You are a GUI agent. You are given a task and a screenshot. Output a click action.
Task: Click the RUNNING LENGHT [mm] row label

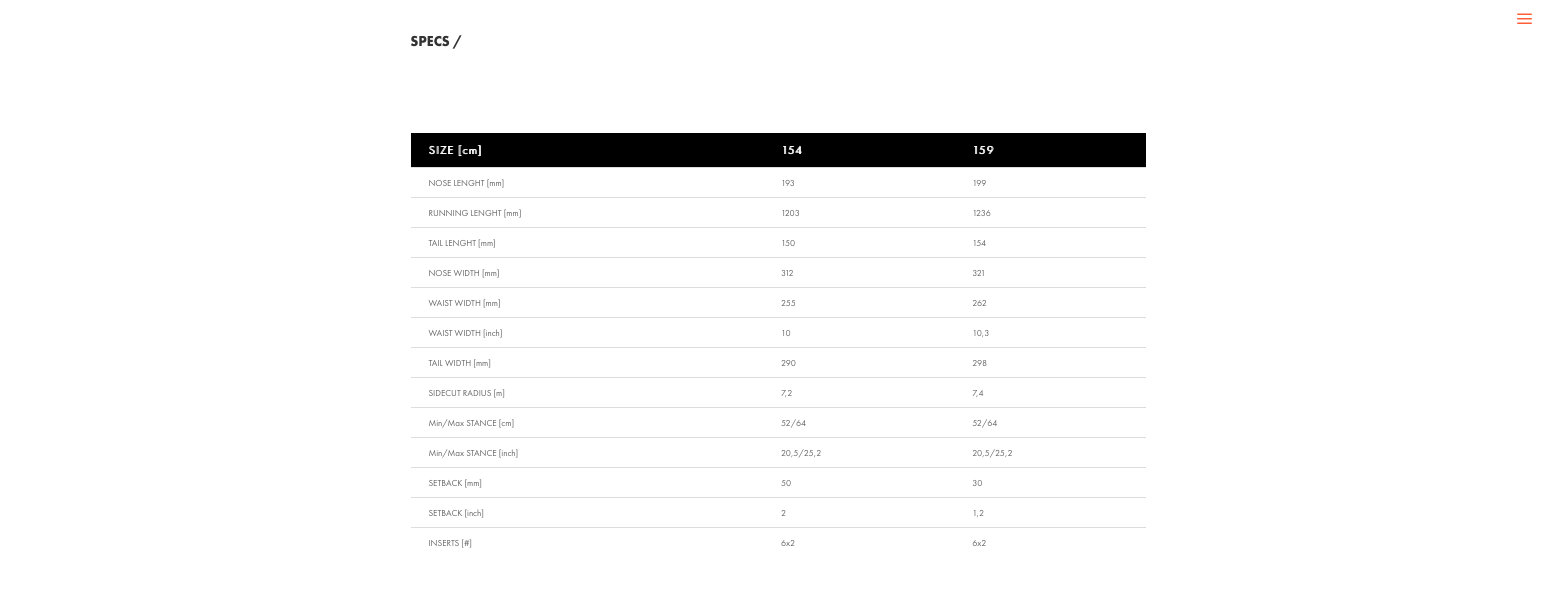pos(475,213)
